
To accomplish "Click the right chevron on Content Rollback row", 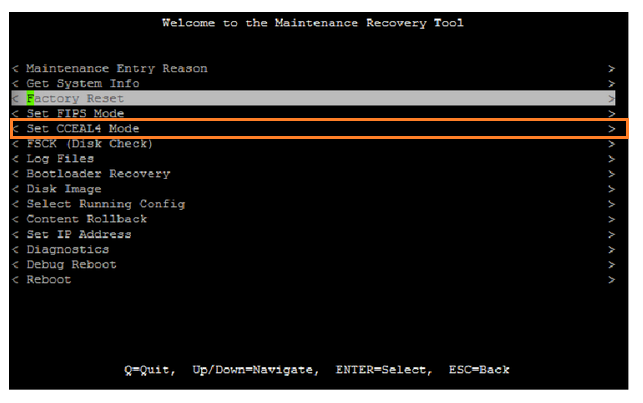I will point(611,219).
